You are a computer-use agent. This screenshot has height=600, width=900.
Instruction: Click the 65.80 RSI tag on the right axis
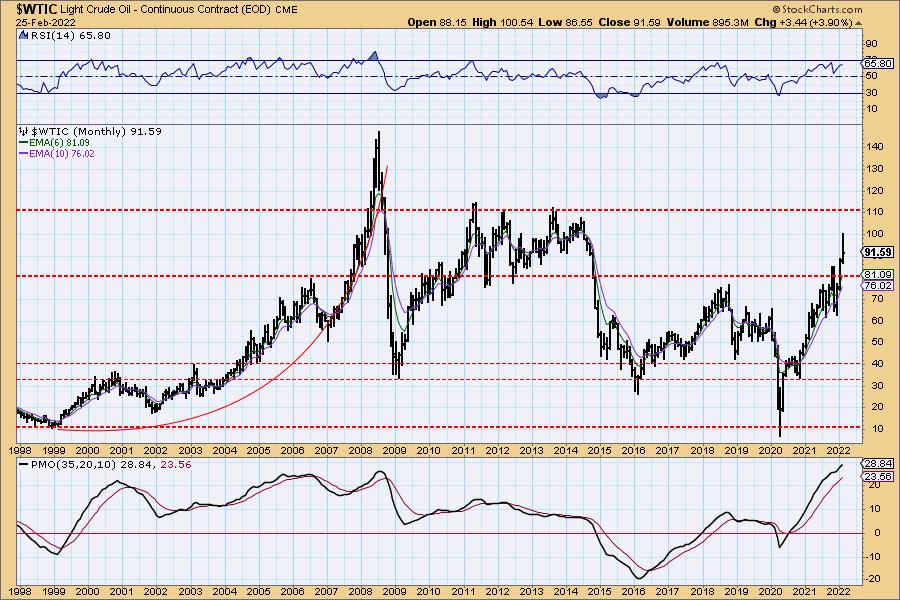pos(878,63)
